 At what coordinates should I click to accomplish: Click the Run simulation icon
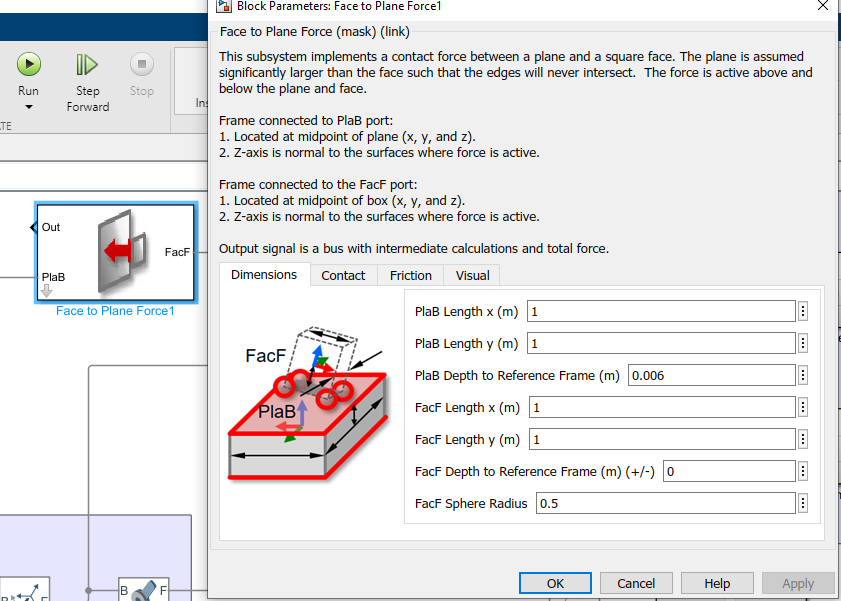[x=29, y=64]
